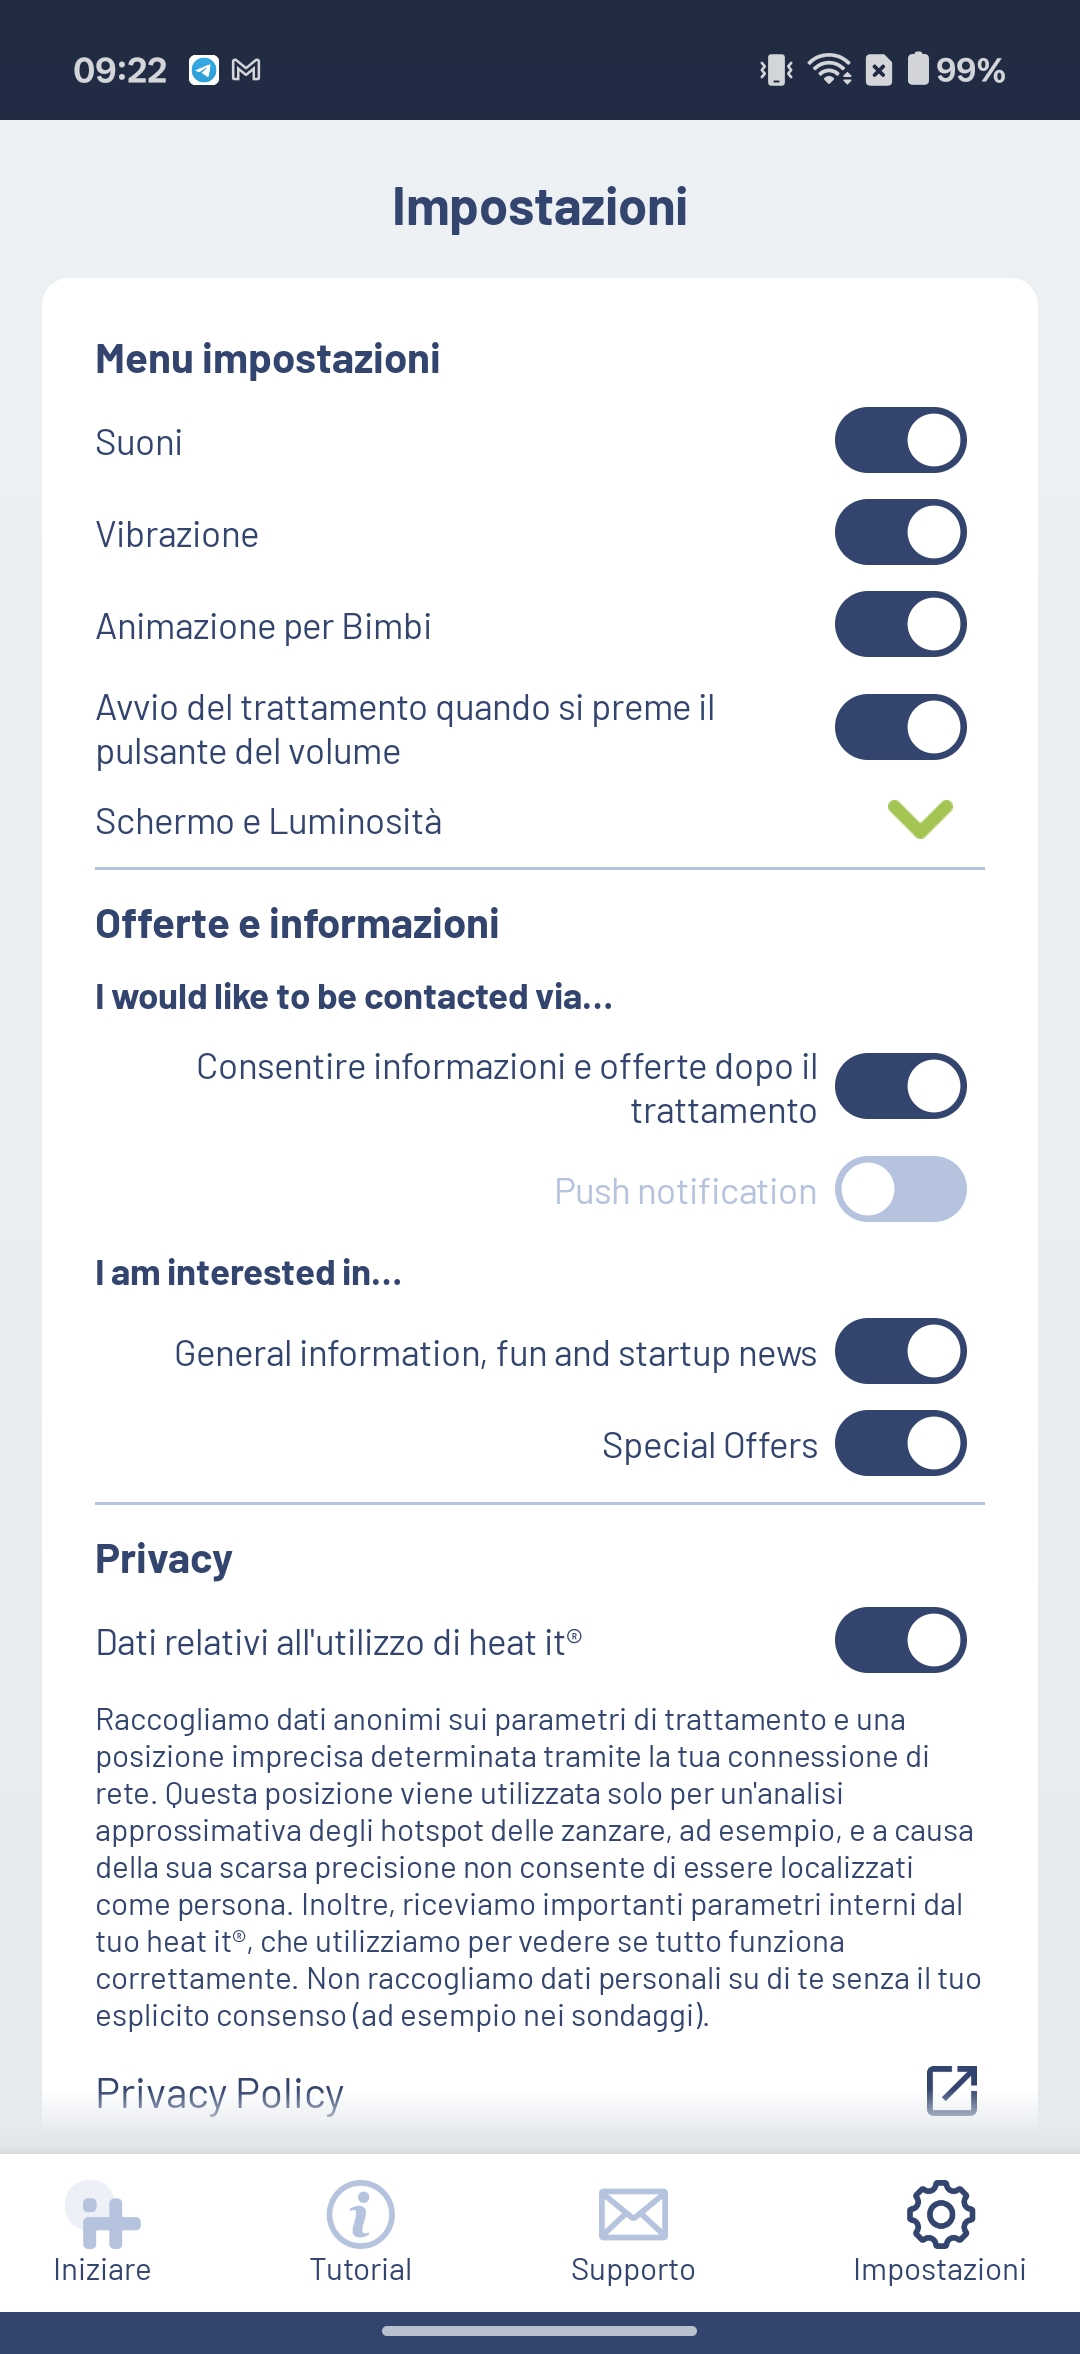Tap the Supporto envelope icon
Viewport: 1080px width, 2354px height.
[633, 2214]
